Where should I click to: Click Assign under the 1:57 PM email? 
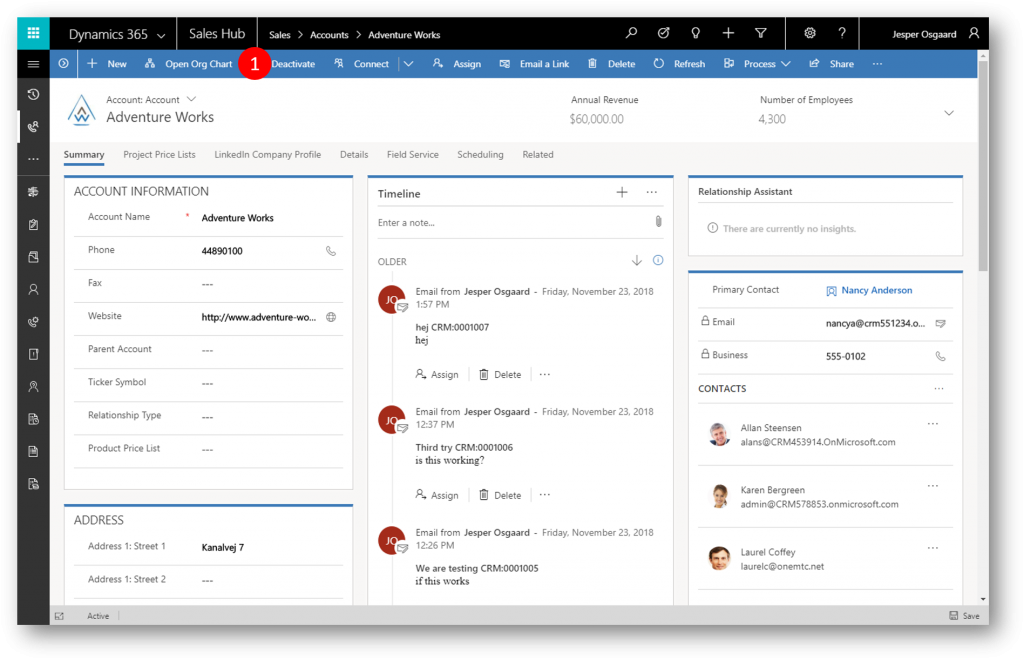437,375
